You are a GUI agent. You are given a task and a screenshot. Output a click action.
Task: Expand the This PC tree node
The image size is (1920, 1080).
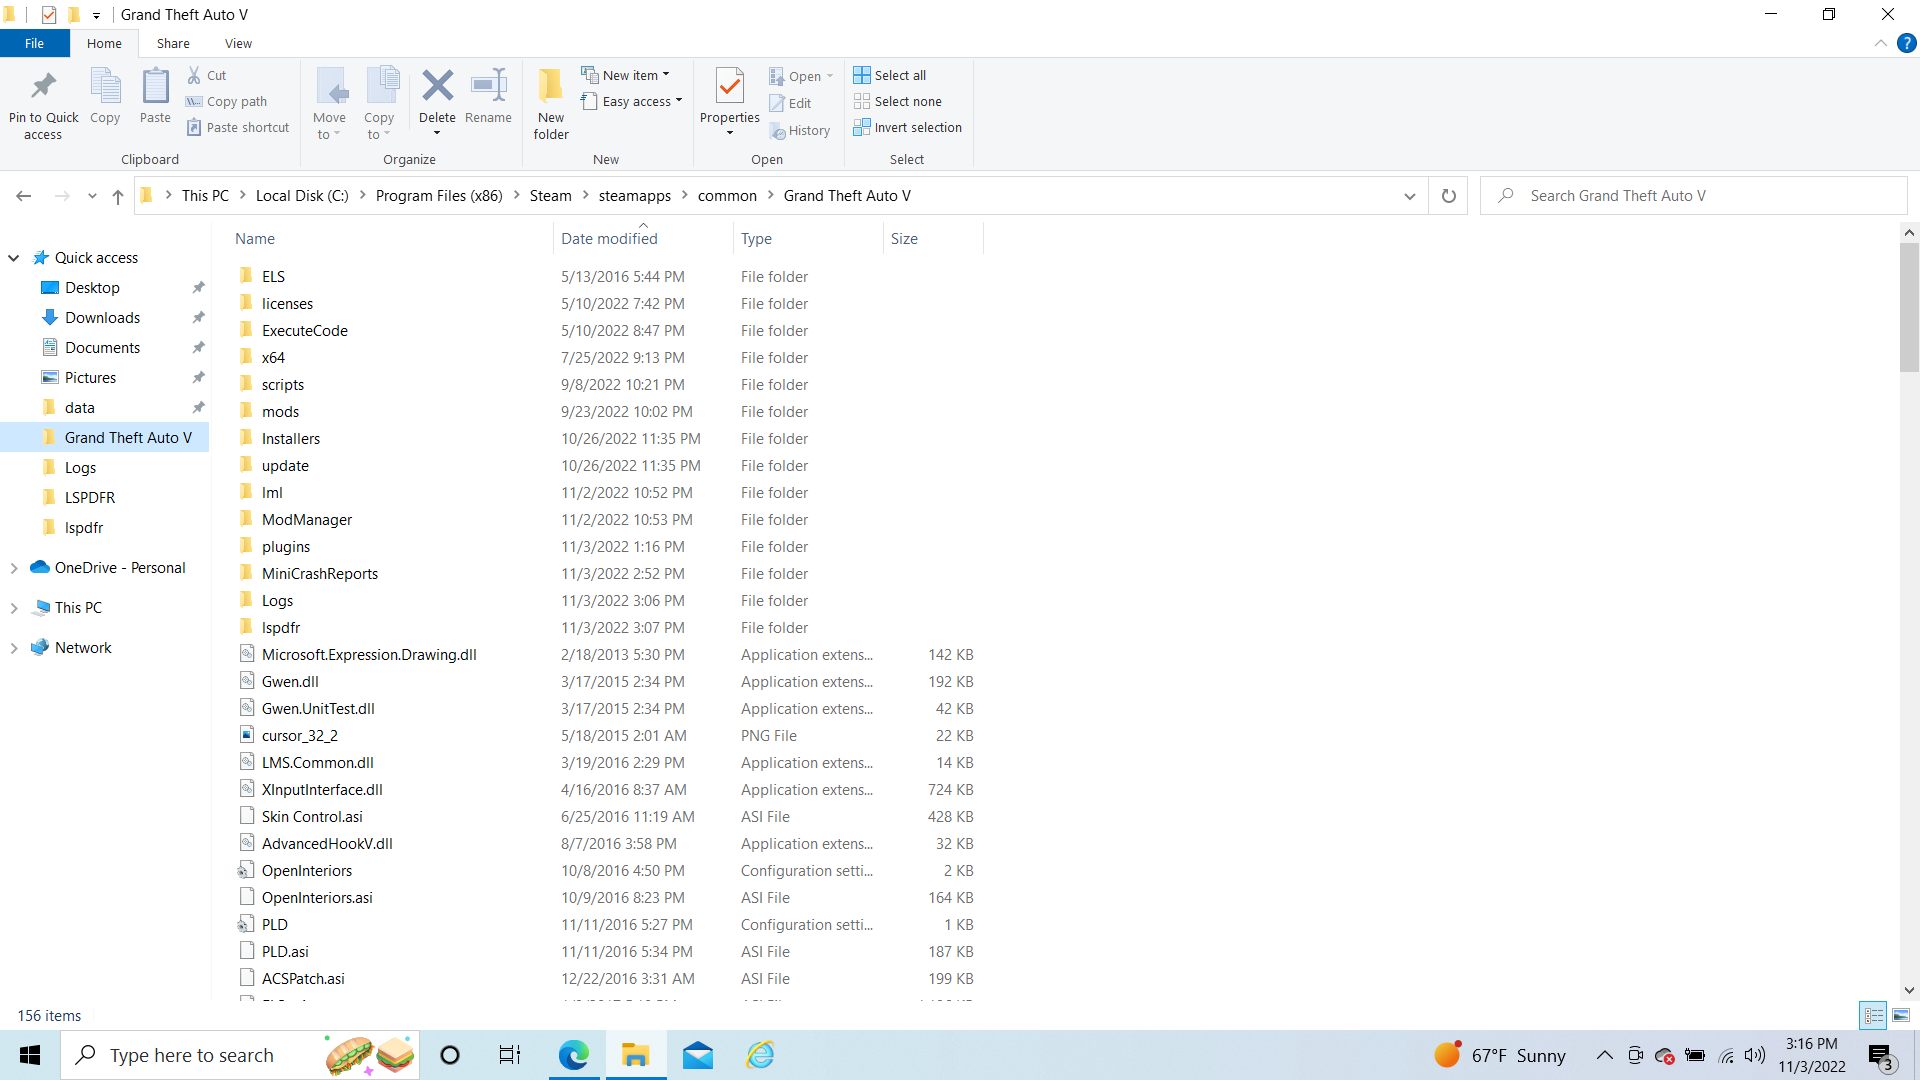pyautogui.click(x=14, y=608)
